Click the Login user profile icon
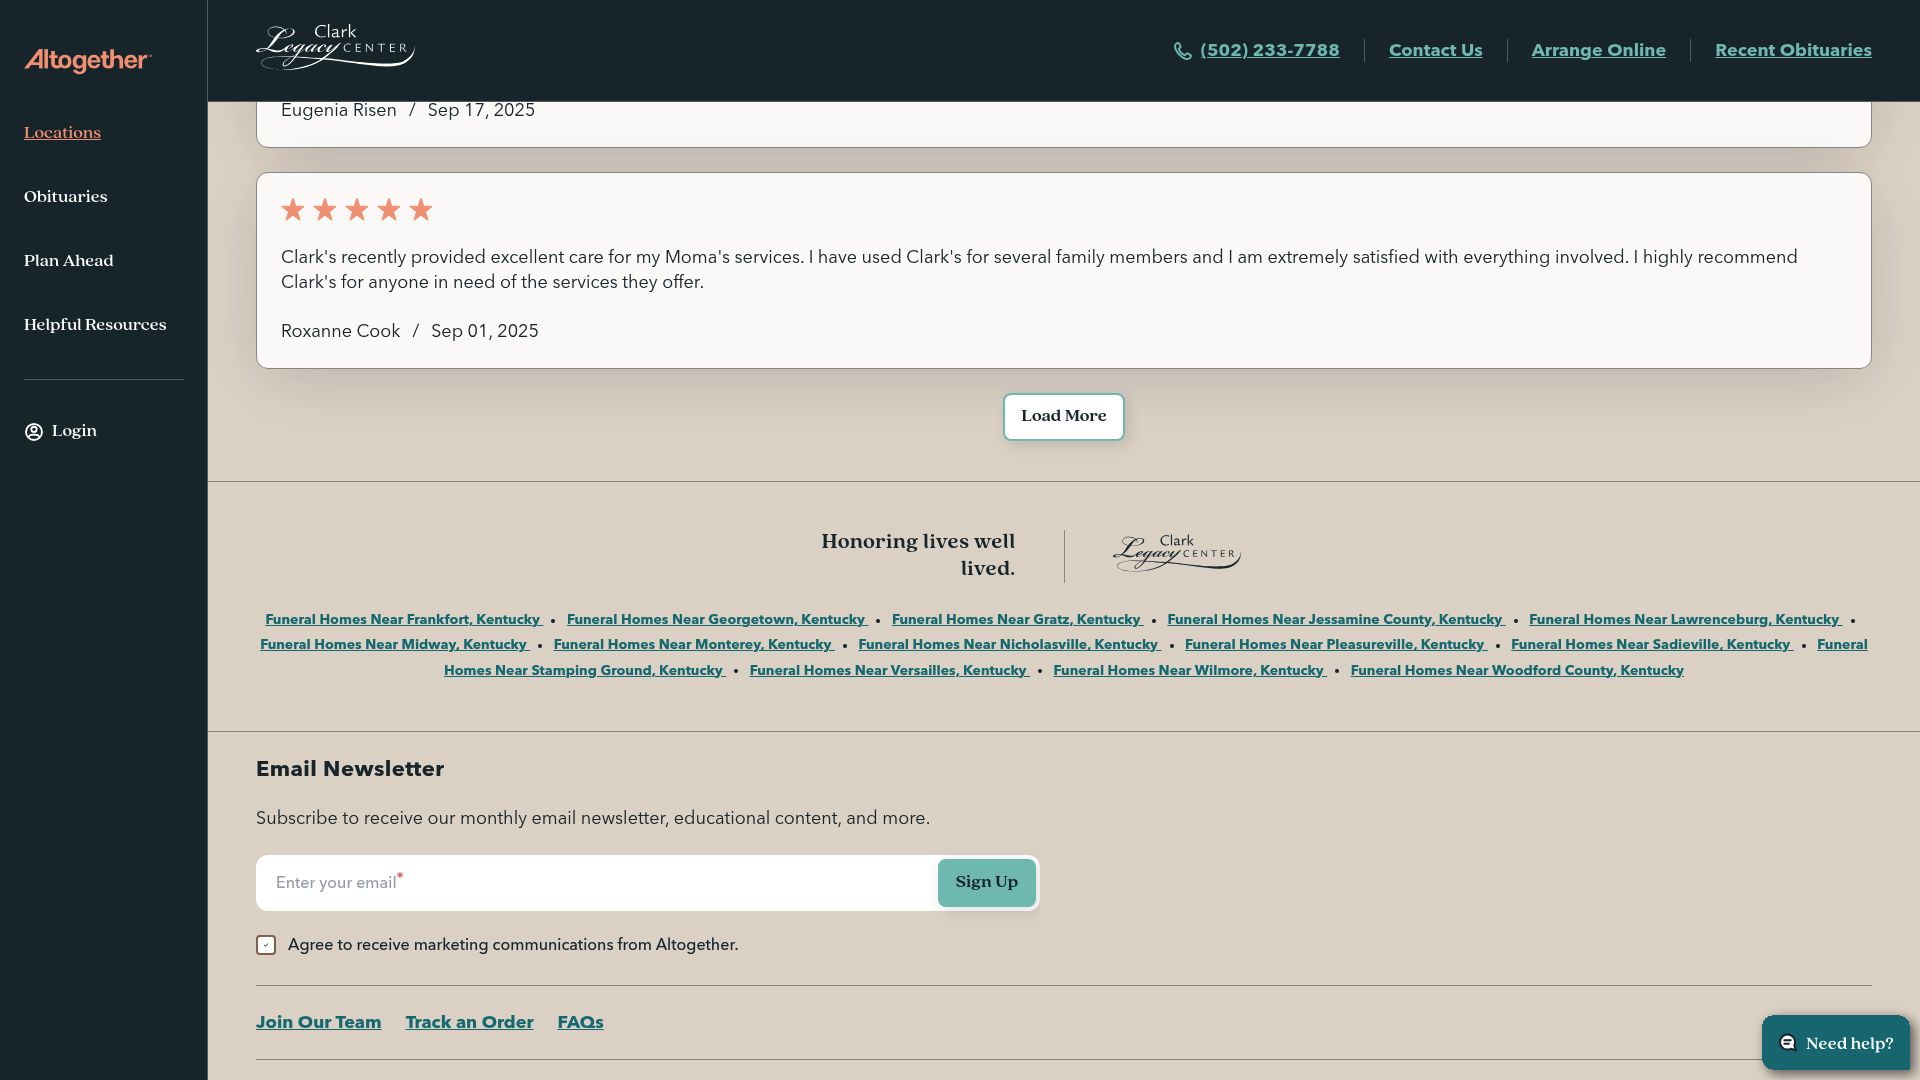The height and width of the screenshot is (1080, 1920). (x=34, y=432)
